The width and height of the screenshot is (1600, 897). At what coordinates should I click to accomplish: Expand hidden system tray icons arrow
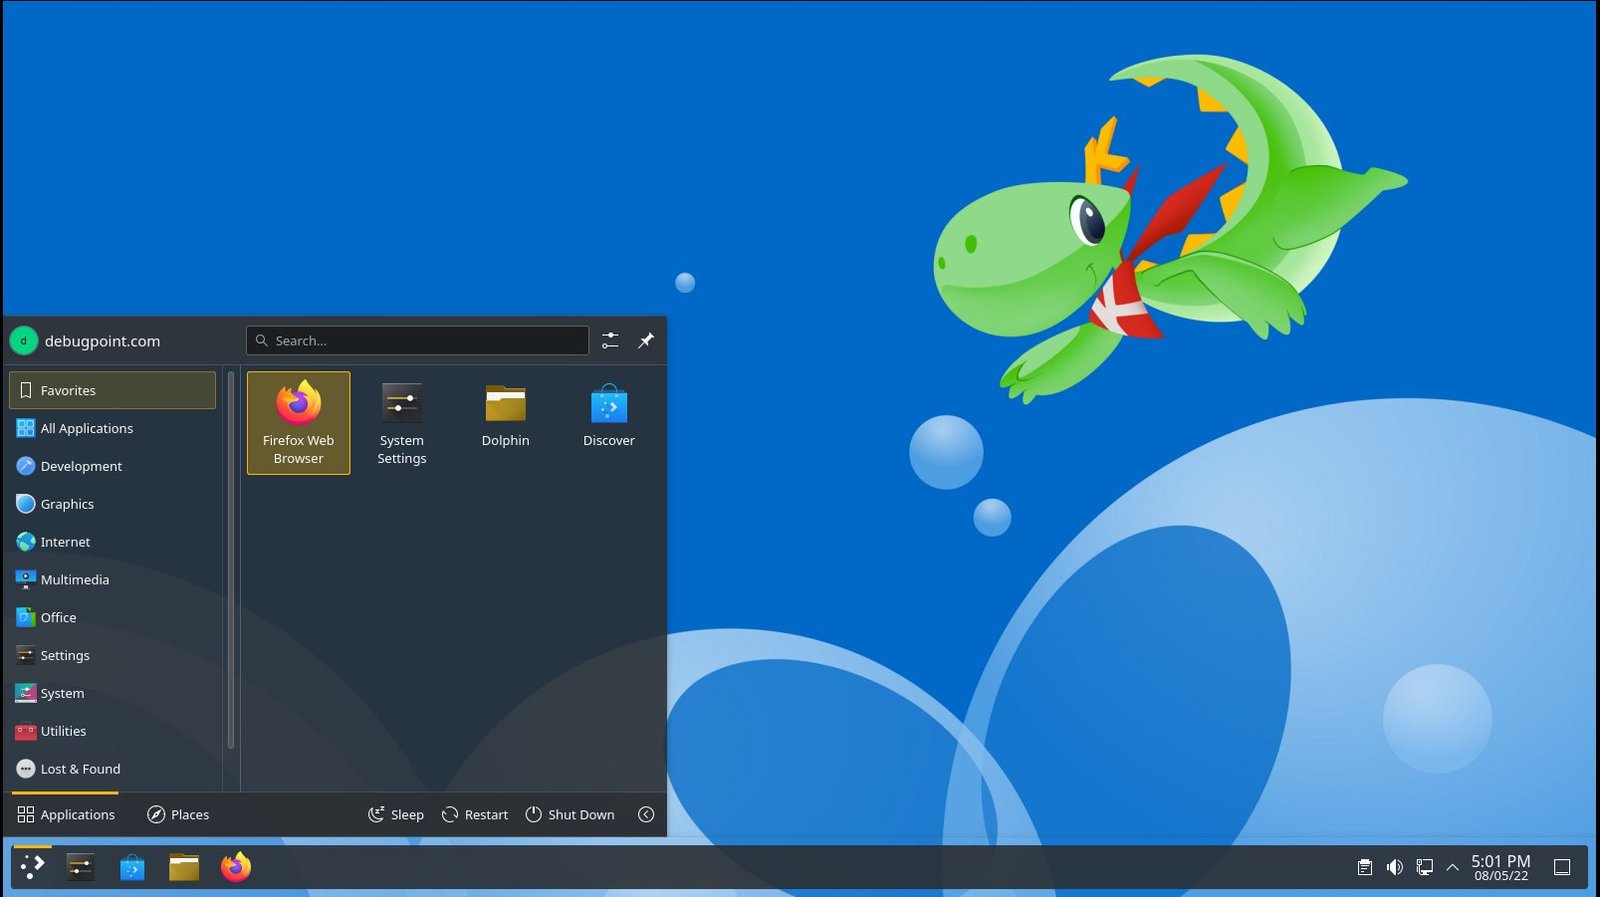tap(1452, 867)
